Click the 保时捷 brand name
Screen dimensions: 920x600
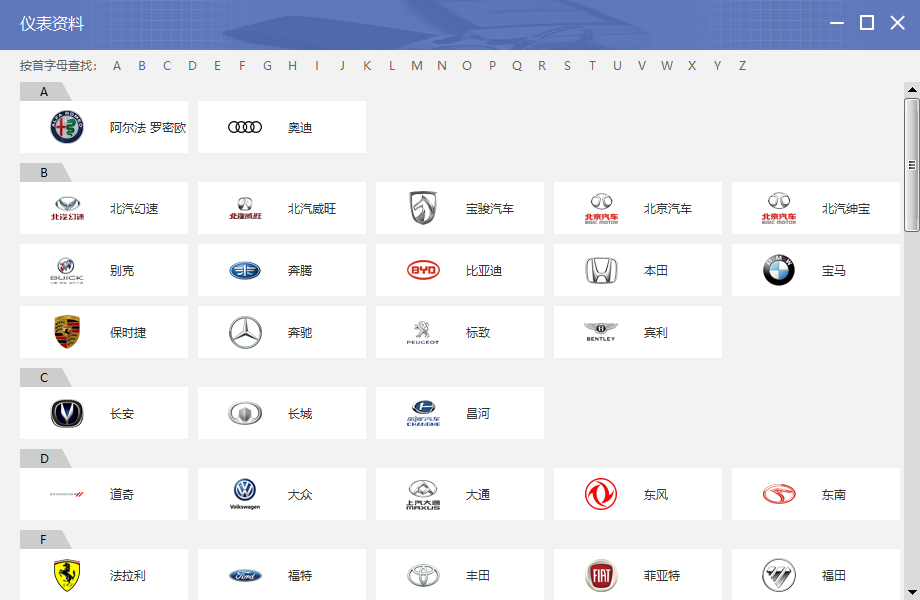[128, 333]
